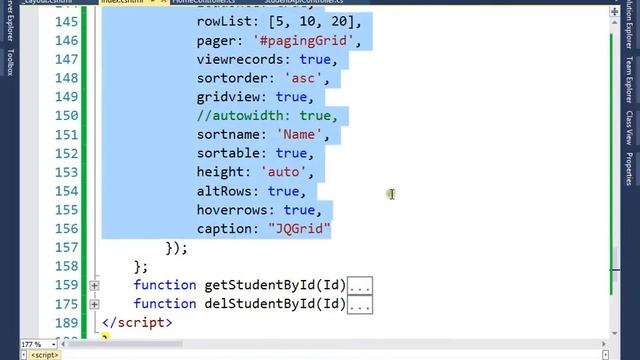
Task: Click the delStudentById function name
Action: click(259, 304)
